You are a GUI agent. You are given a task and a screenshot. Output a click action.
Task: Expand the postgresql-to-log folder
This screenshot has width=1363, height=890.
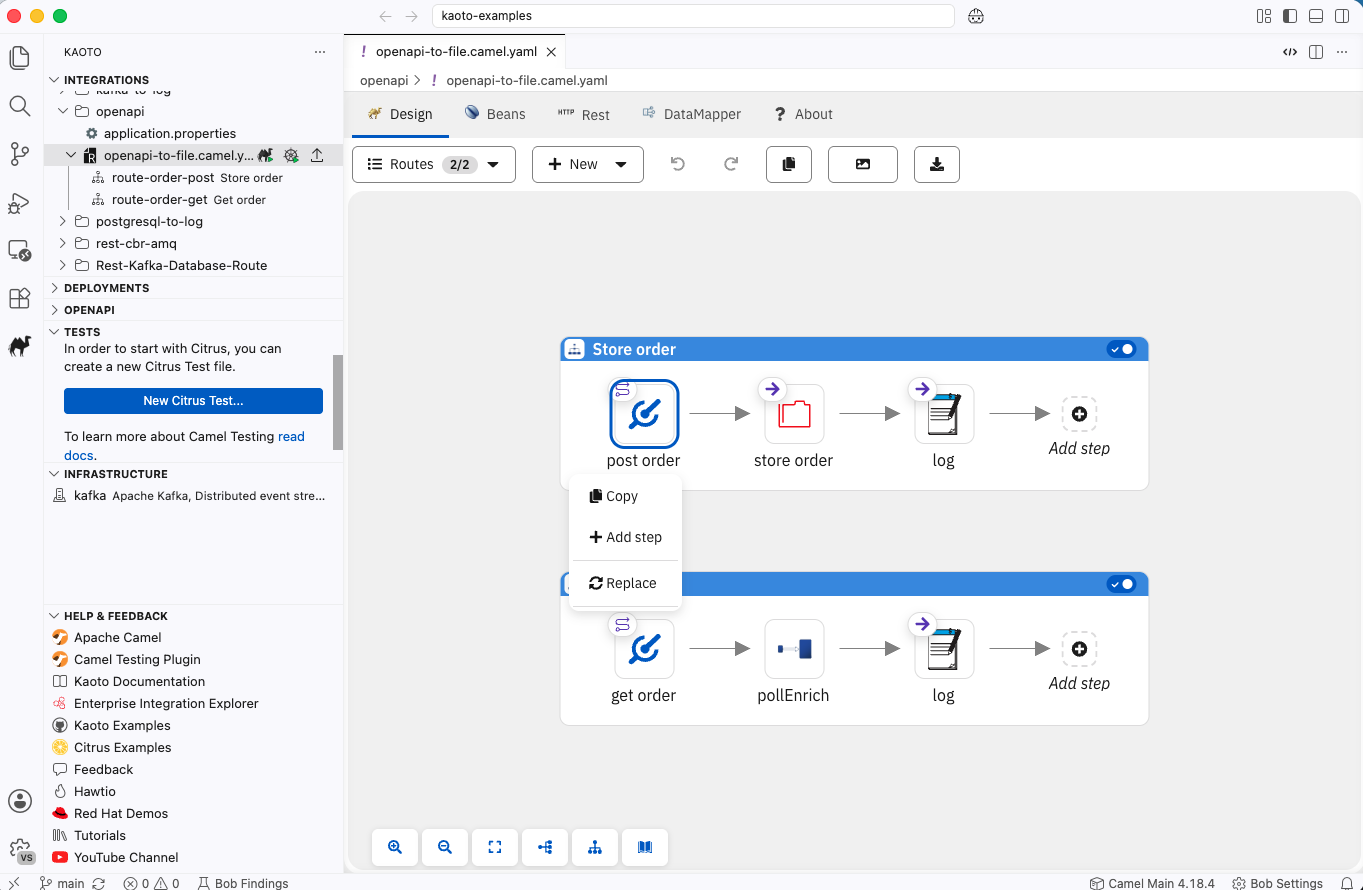click(x=63, y=221)
